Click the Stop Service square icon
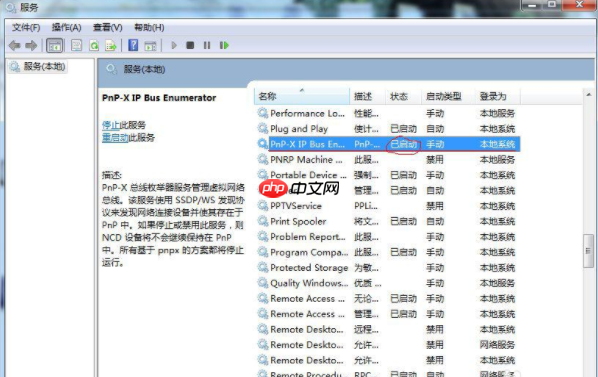Screen dimensions: 598x377 [x=190, y=45]
